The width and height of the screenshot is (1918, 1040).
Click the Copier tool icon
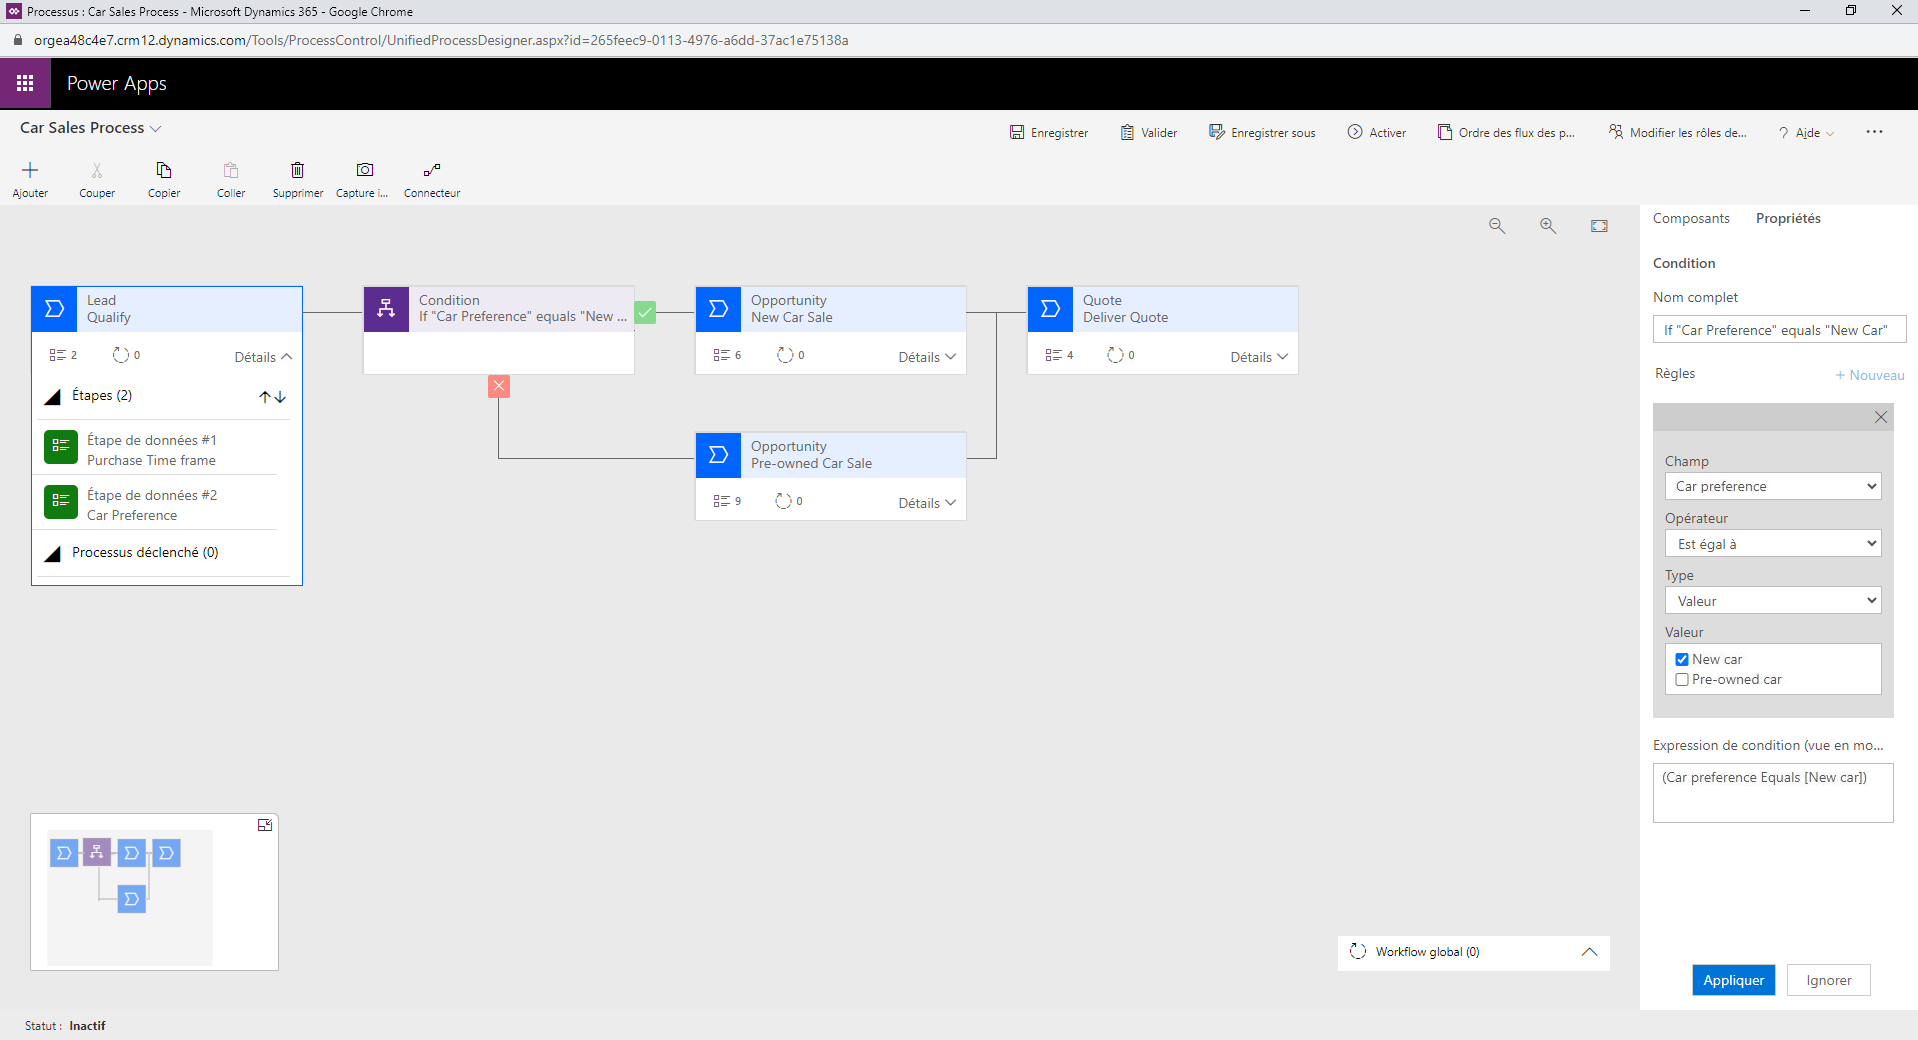pos(164,170)
